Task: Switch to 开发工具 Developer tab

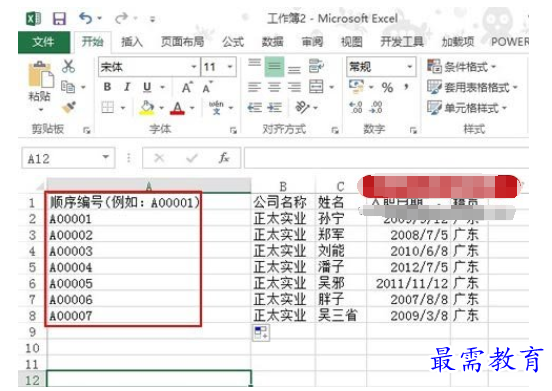Action: (x=402, y=42)
